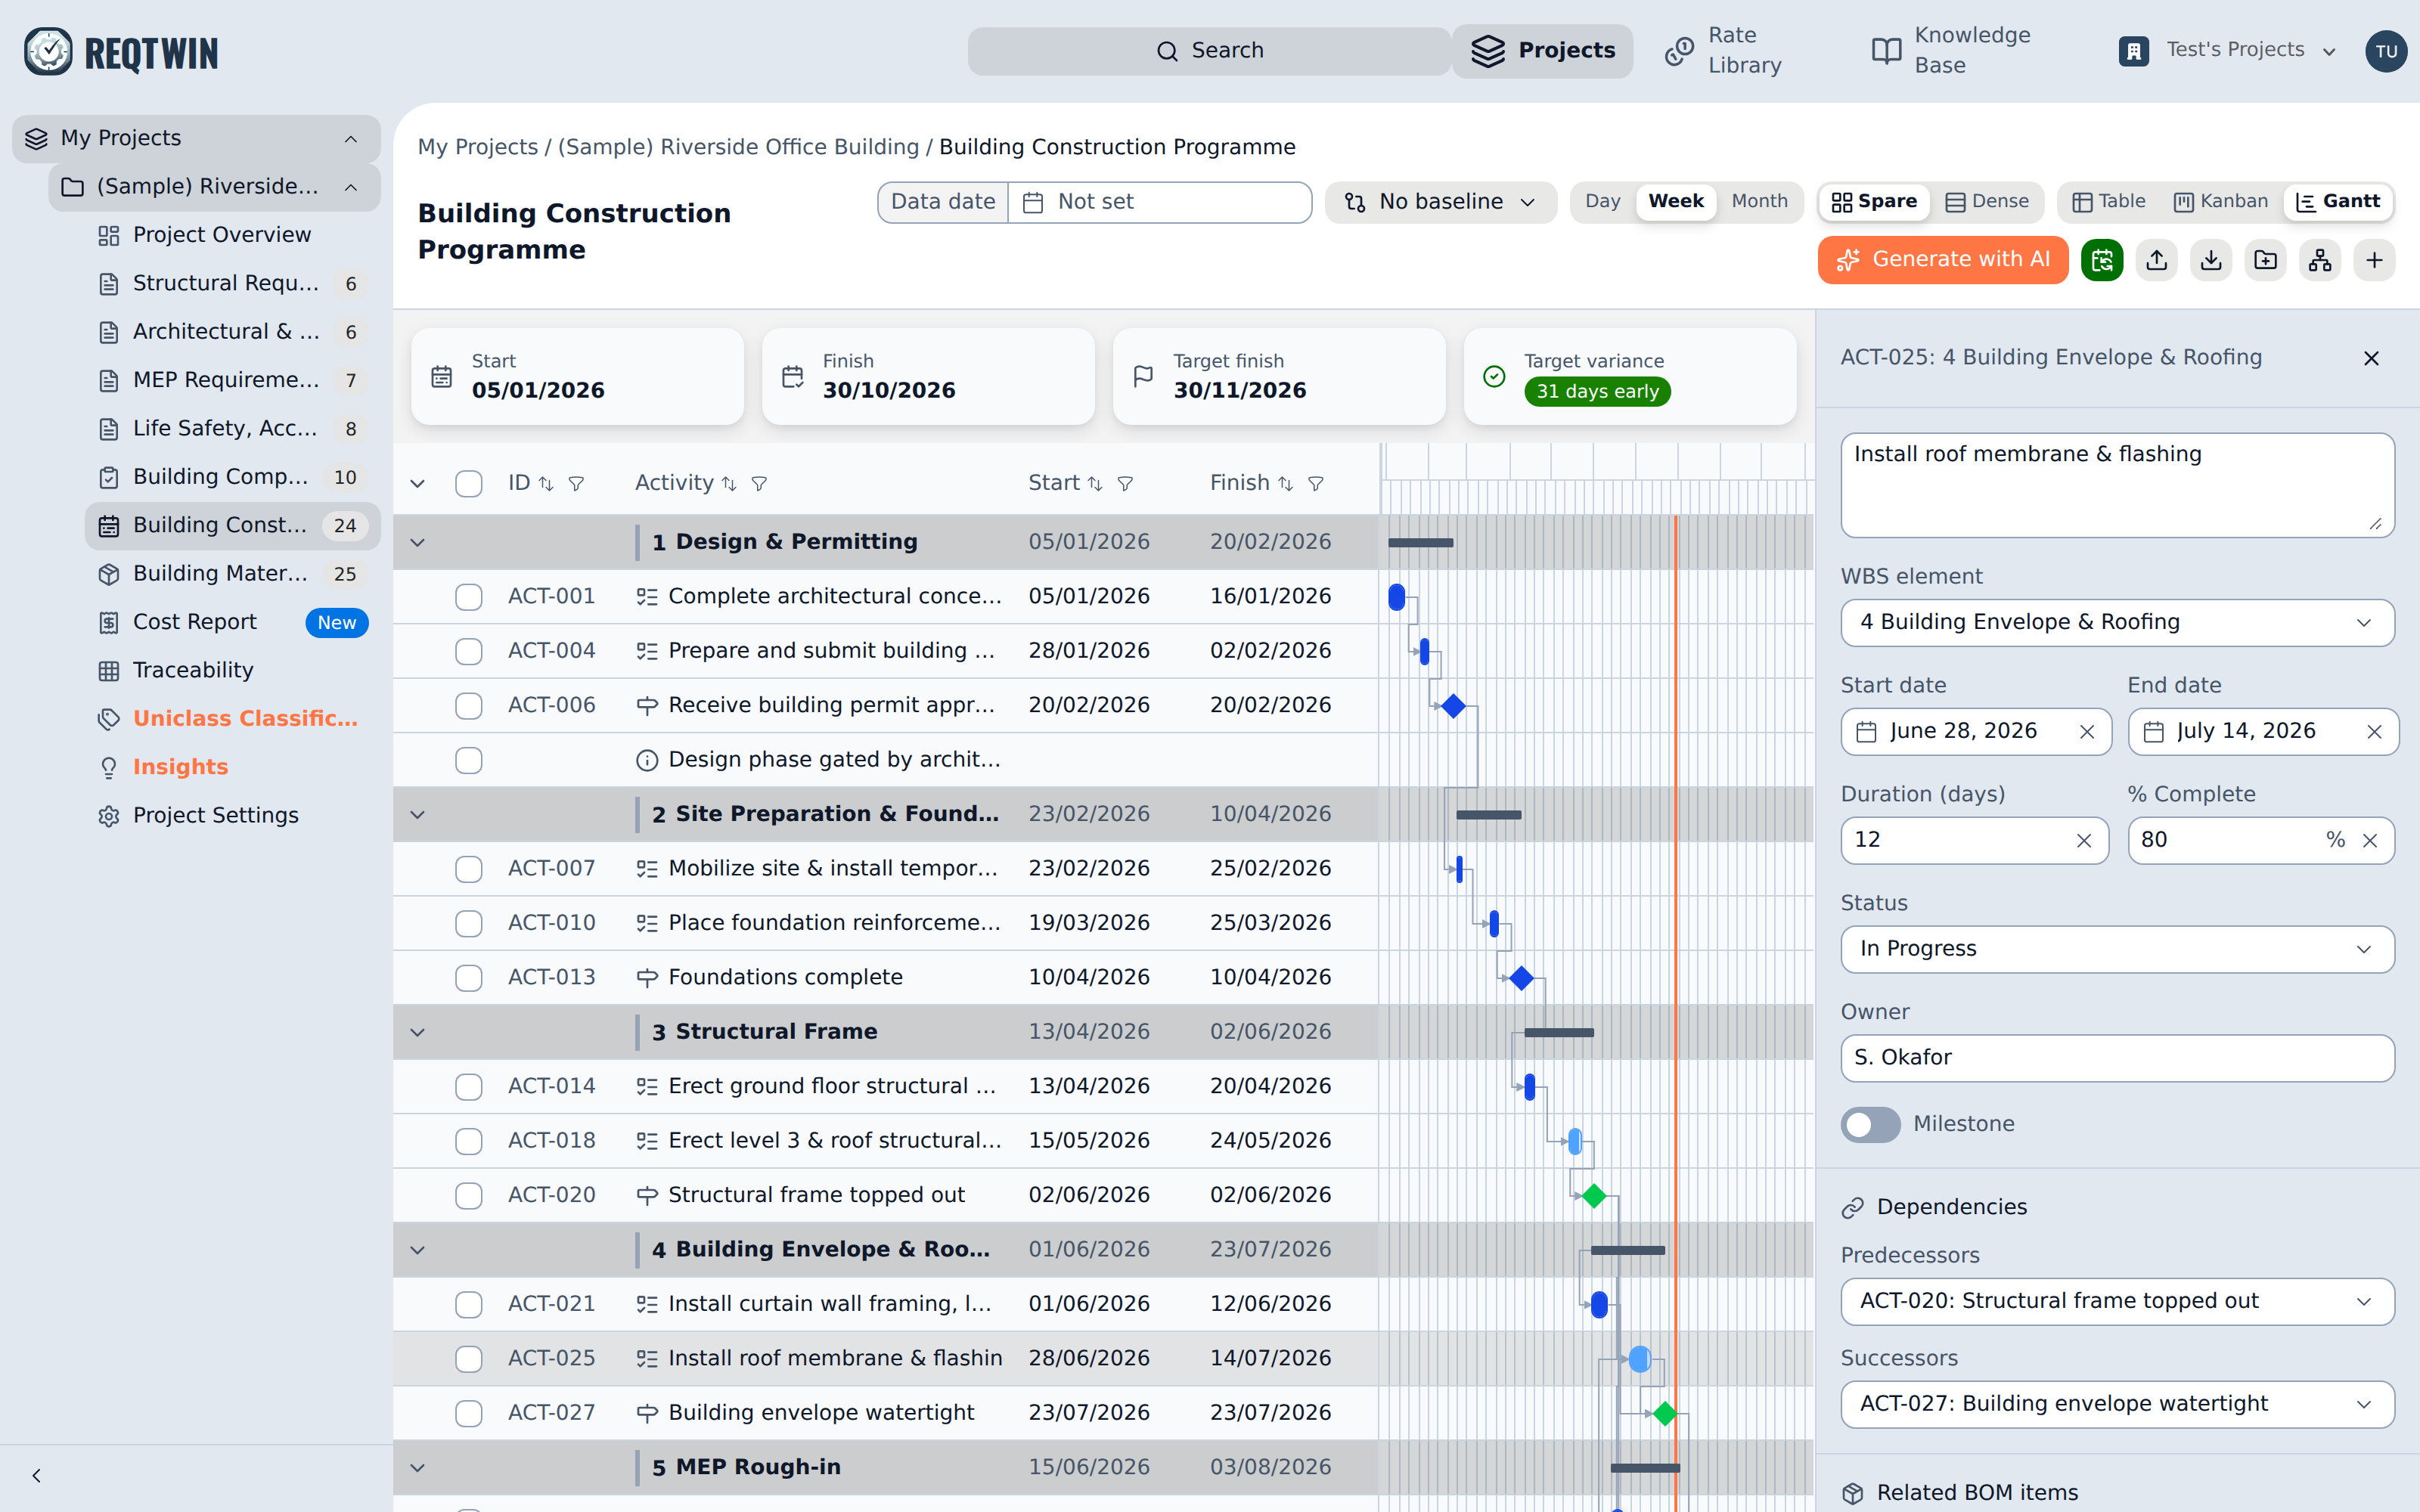Switch to the Kanban view
Screen dimensions: 2420x1512
coord(2221,202)
